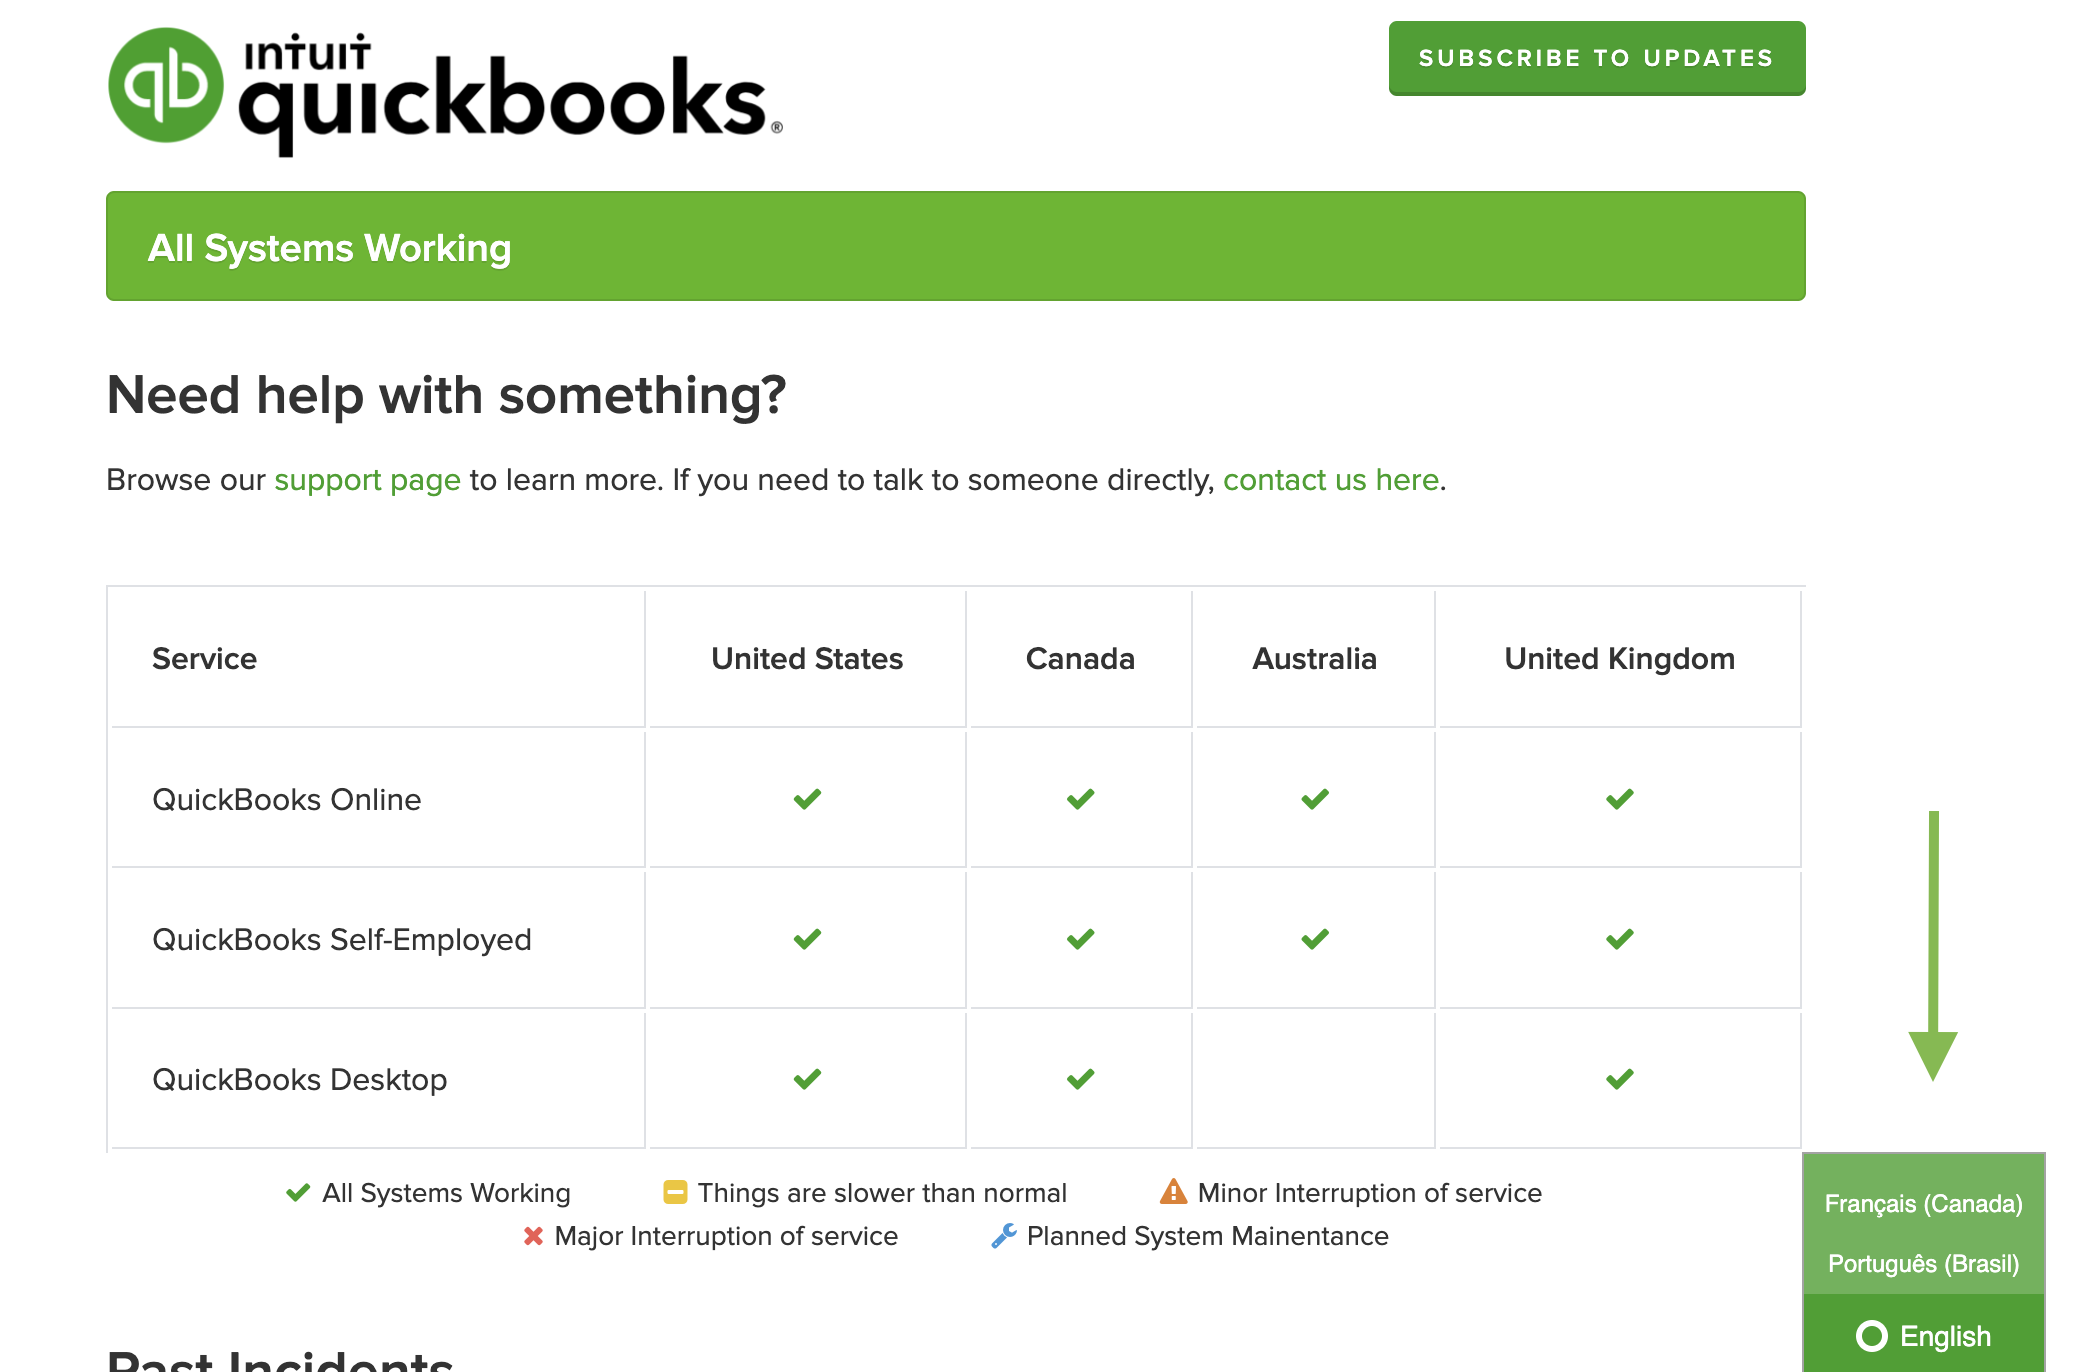Open the support page link
The height and width of the screenshot is (1372, 2074).
tap(367, 480)
